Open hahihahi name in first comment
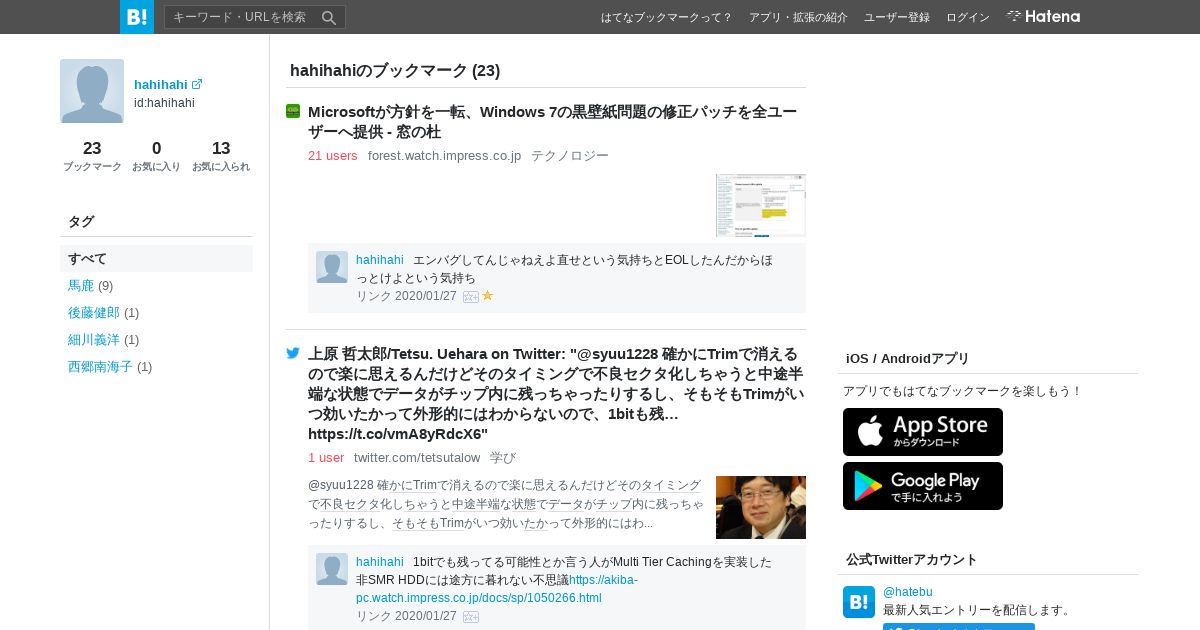Image resolution: width=1200 pixels, height=630 pixels. (x=380, y=259)
